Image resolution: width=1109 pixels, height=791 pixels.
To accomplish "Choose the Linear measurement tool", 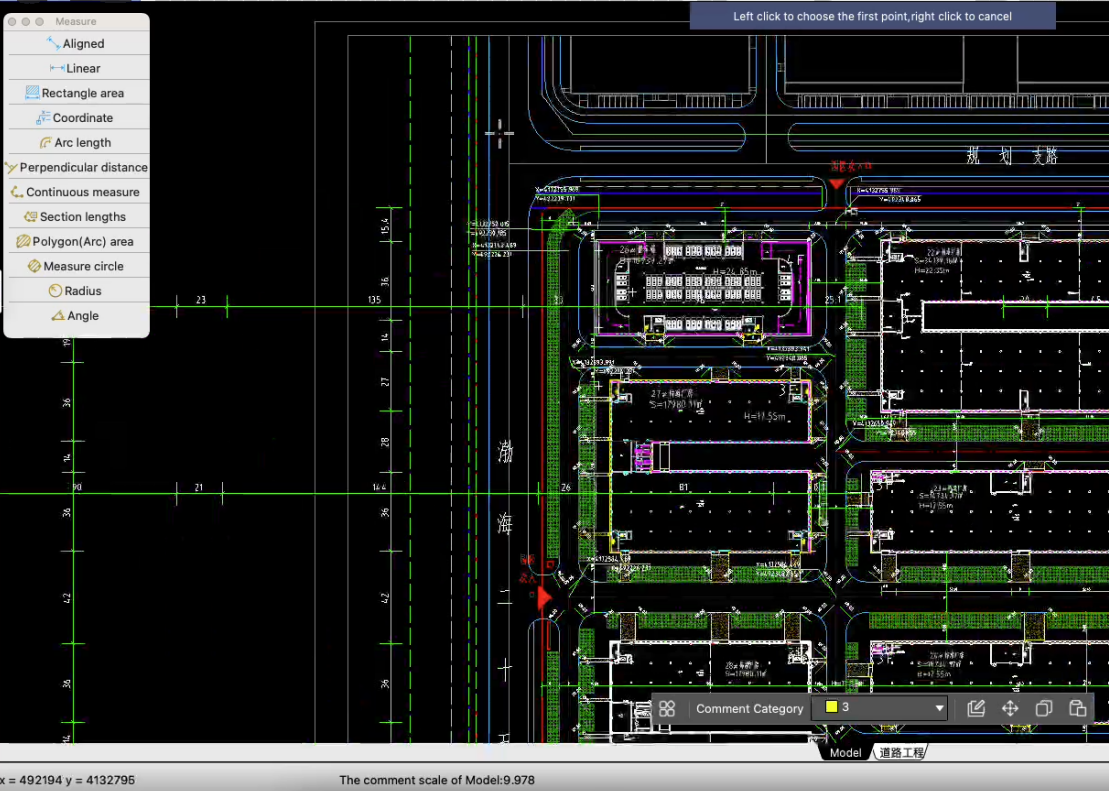I will point(76,68).
